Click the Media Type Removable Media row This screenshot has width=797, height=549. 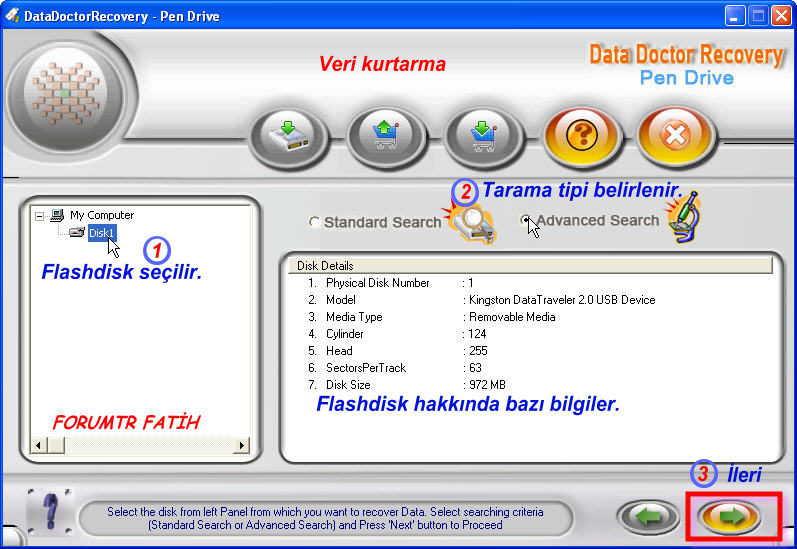tap(431, 317)
